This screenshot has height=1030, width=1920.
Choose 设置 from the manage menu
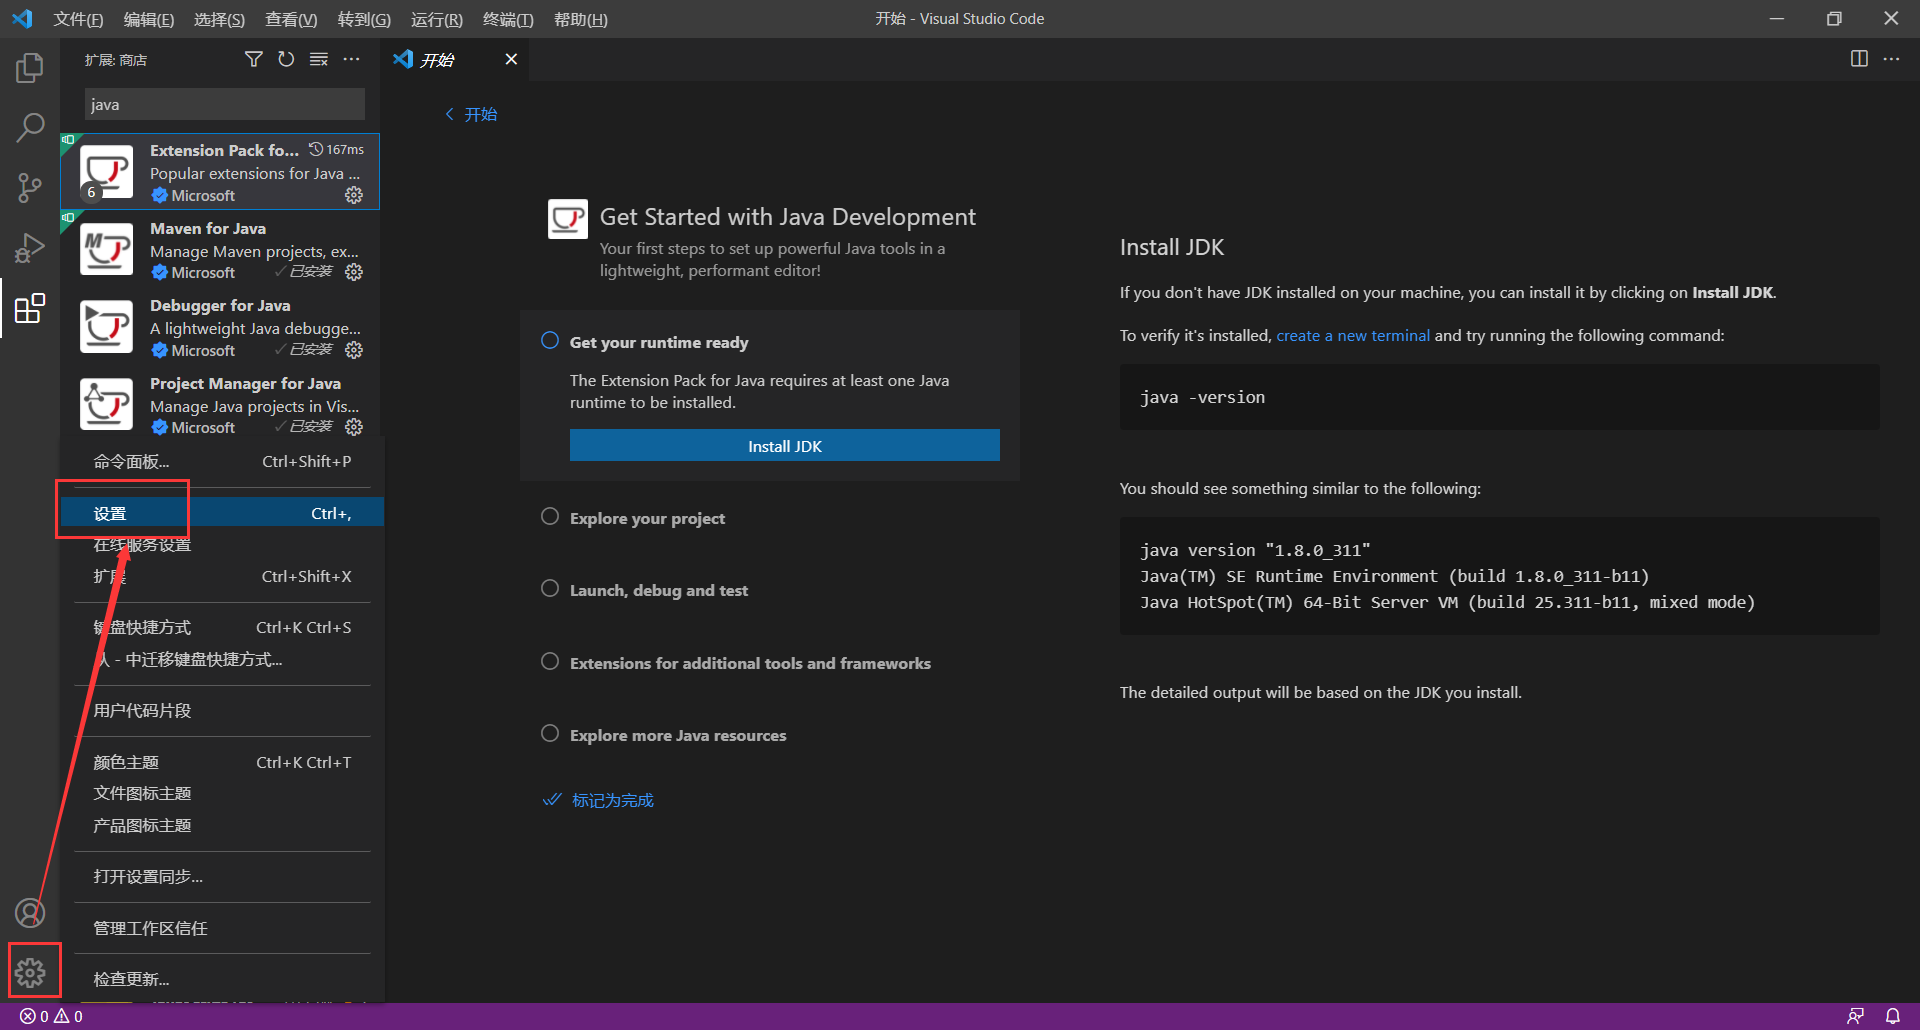(222, 513)
